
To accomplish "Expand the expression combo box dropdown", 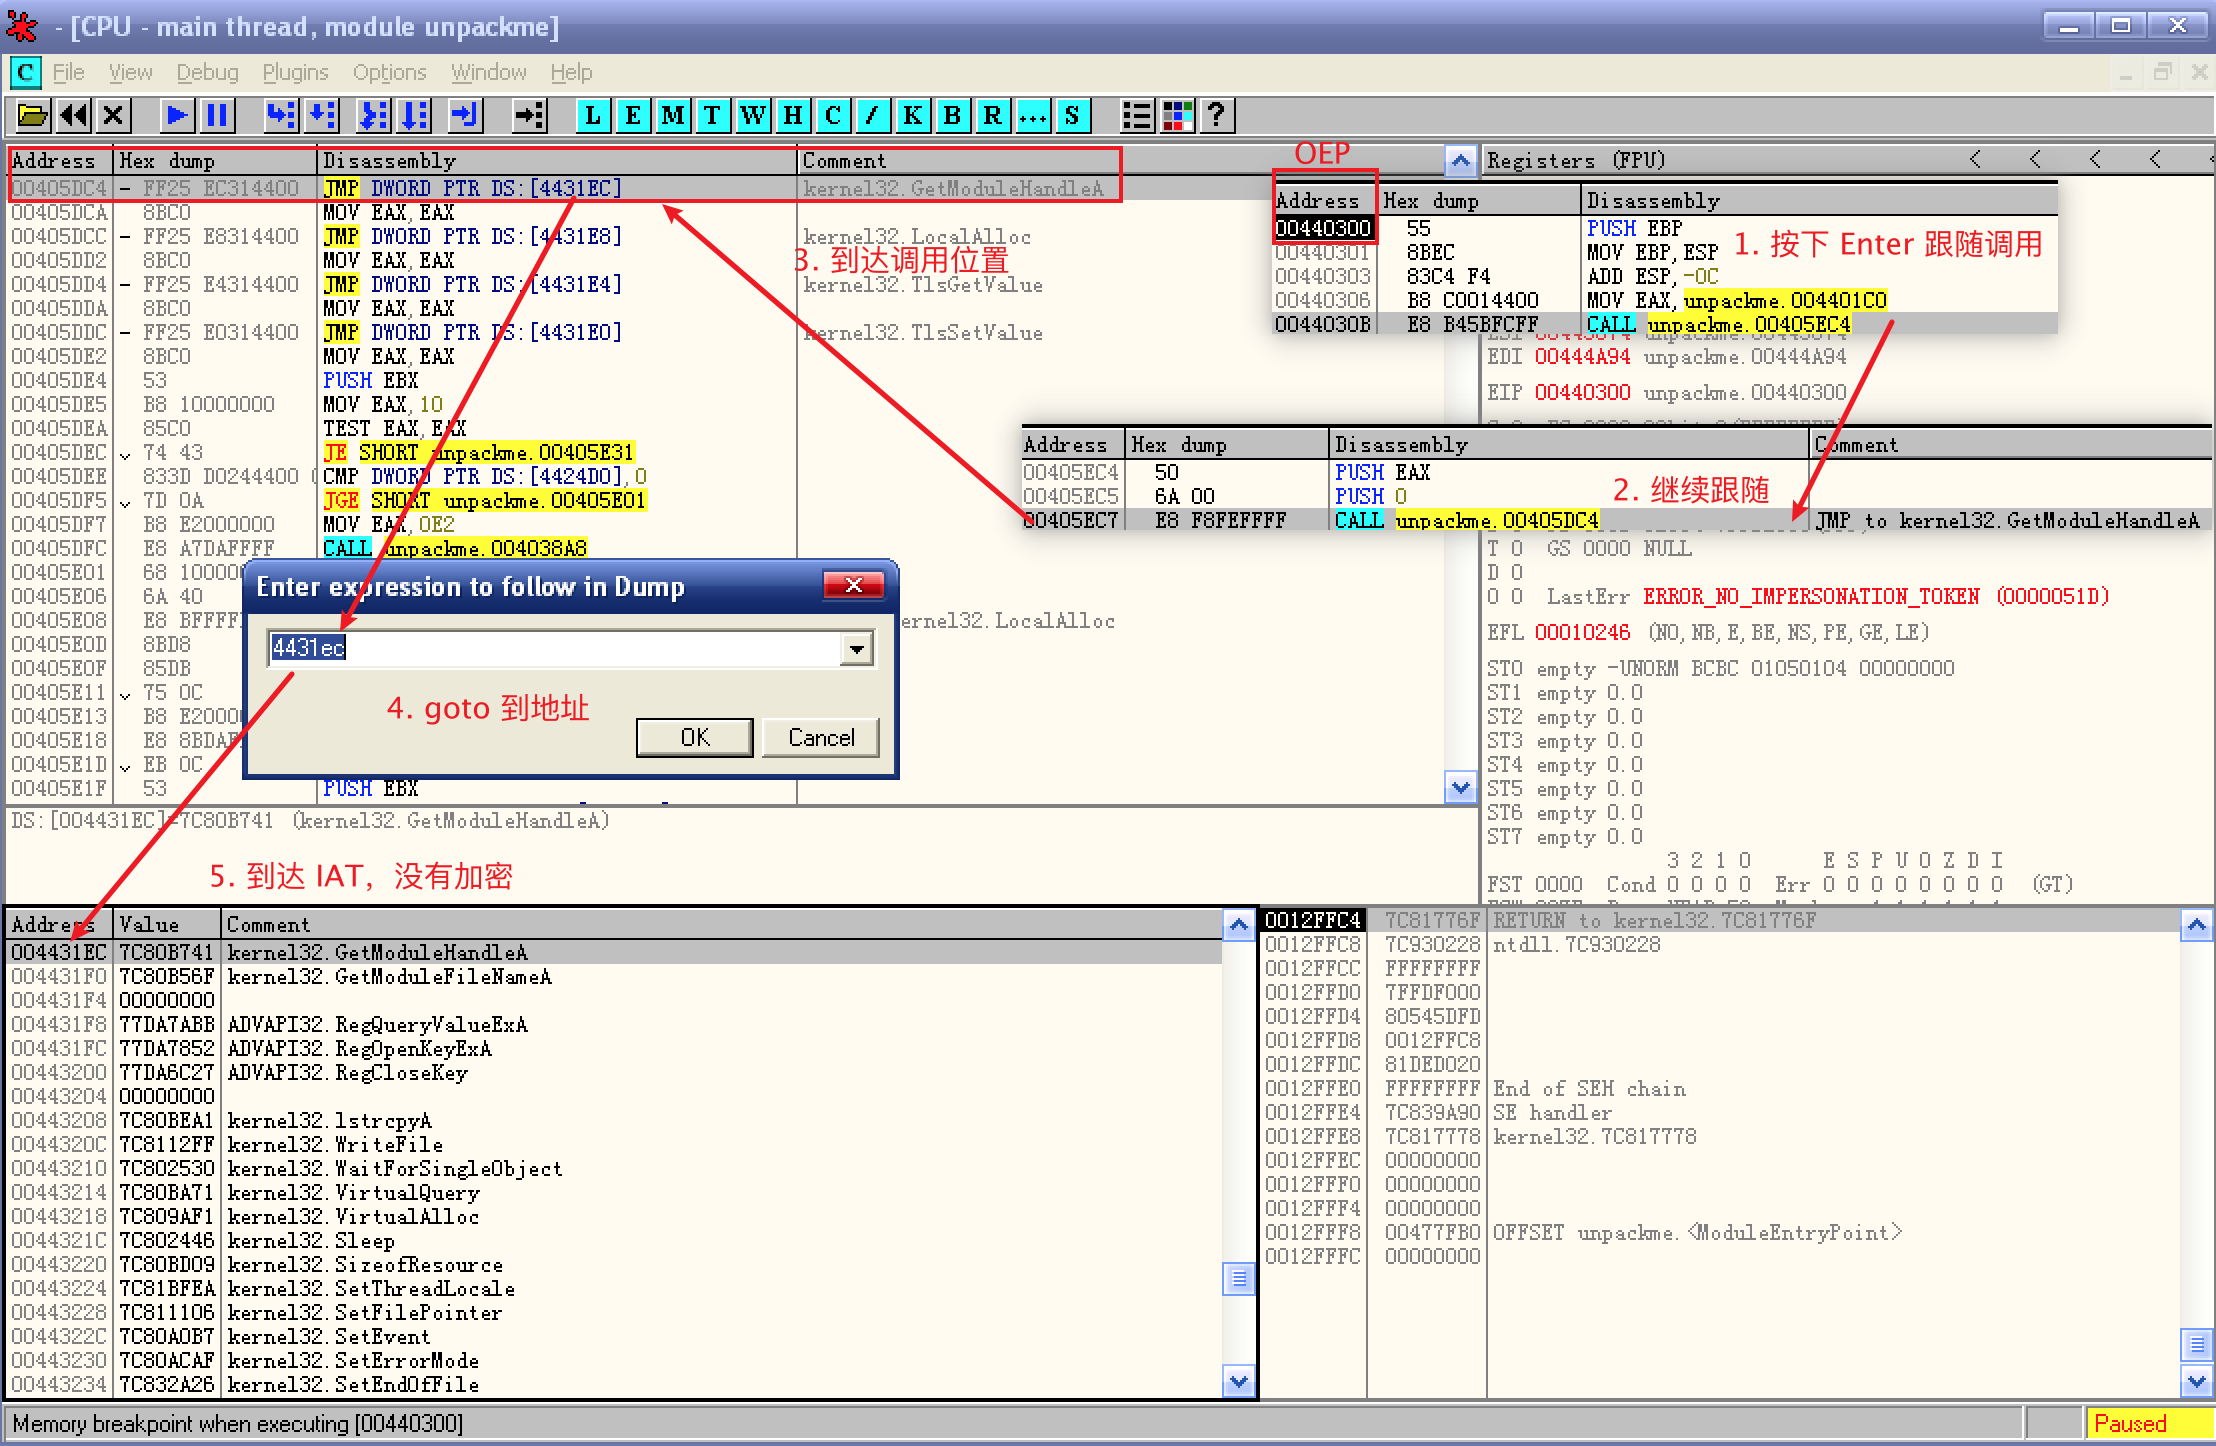I will tap(857, 649).
